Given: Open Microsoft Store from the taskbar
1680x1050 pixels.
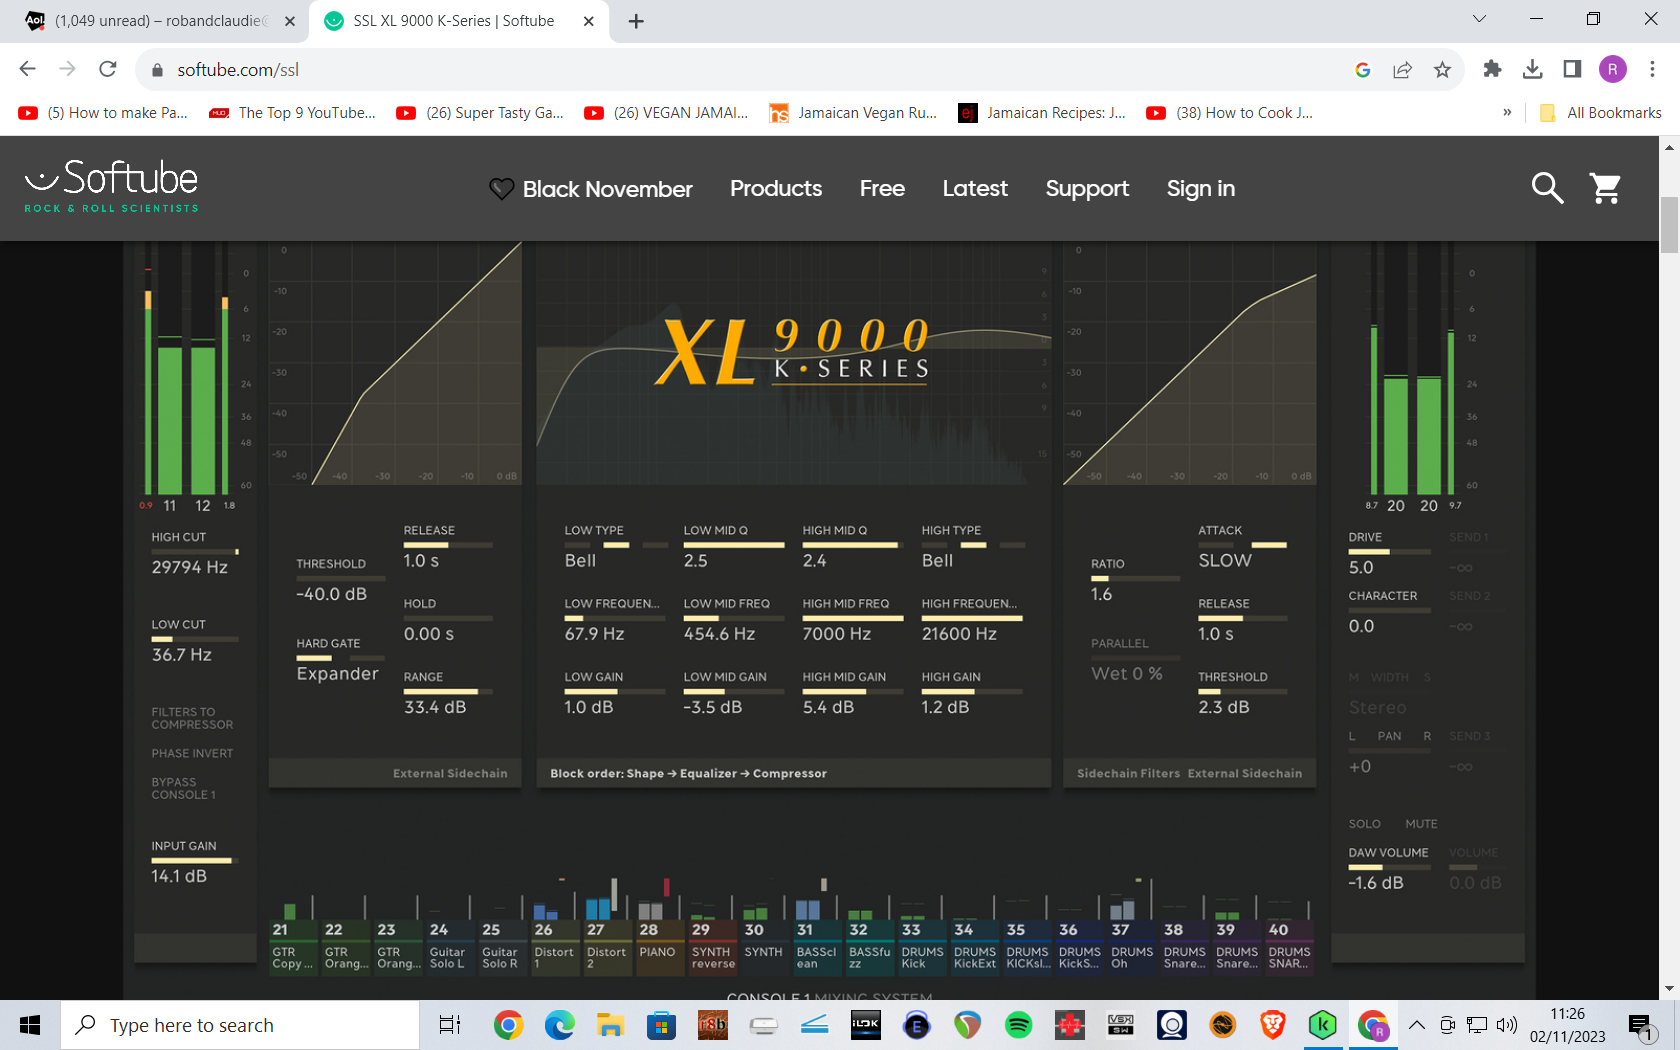Looking at the screenshot, I should [661, 1025].
